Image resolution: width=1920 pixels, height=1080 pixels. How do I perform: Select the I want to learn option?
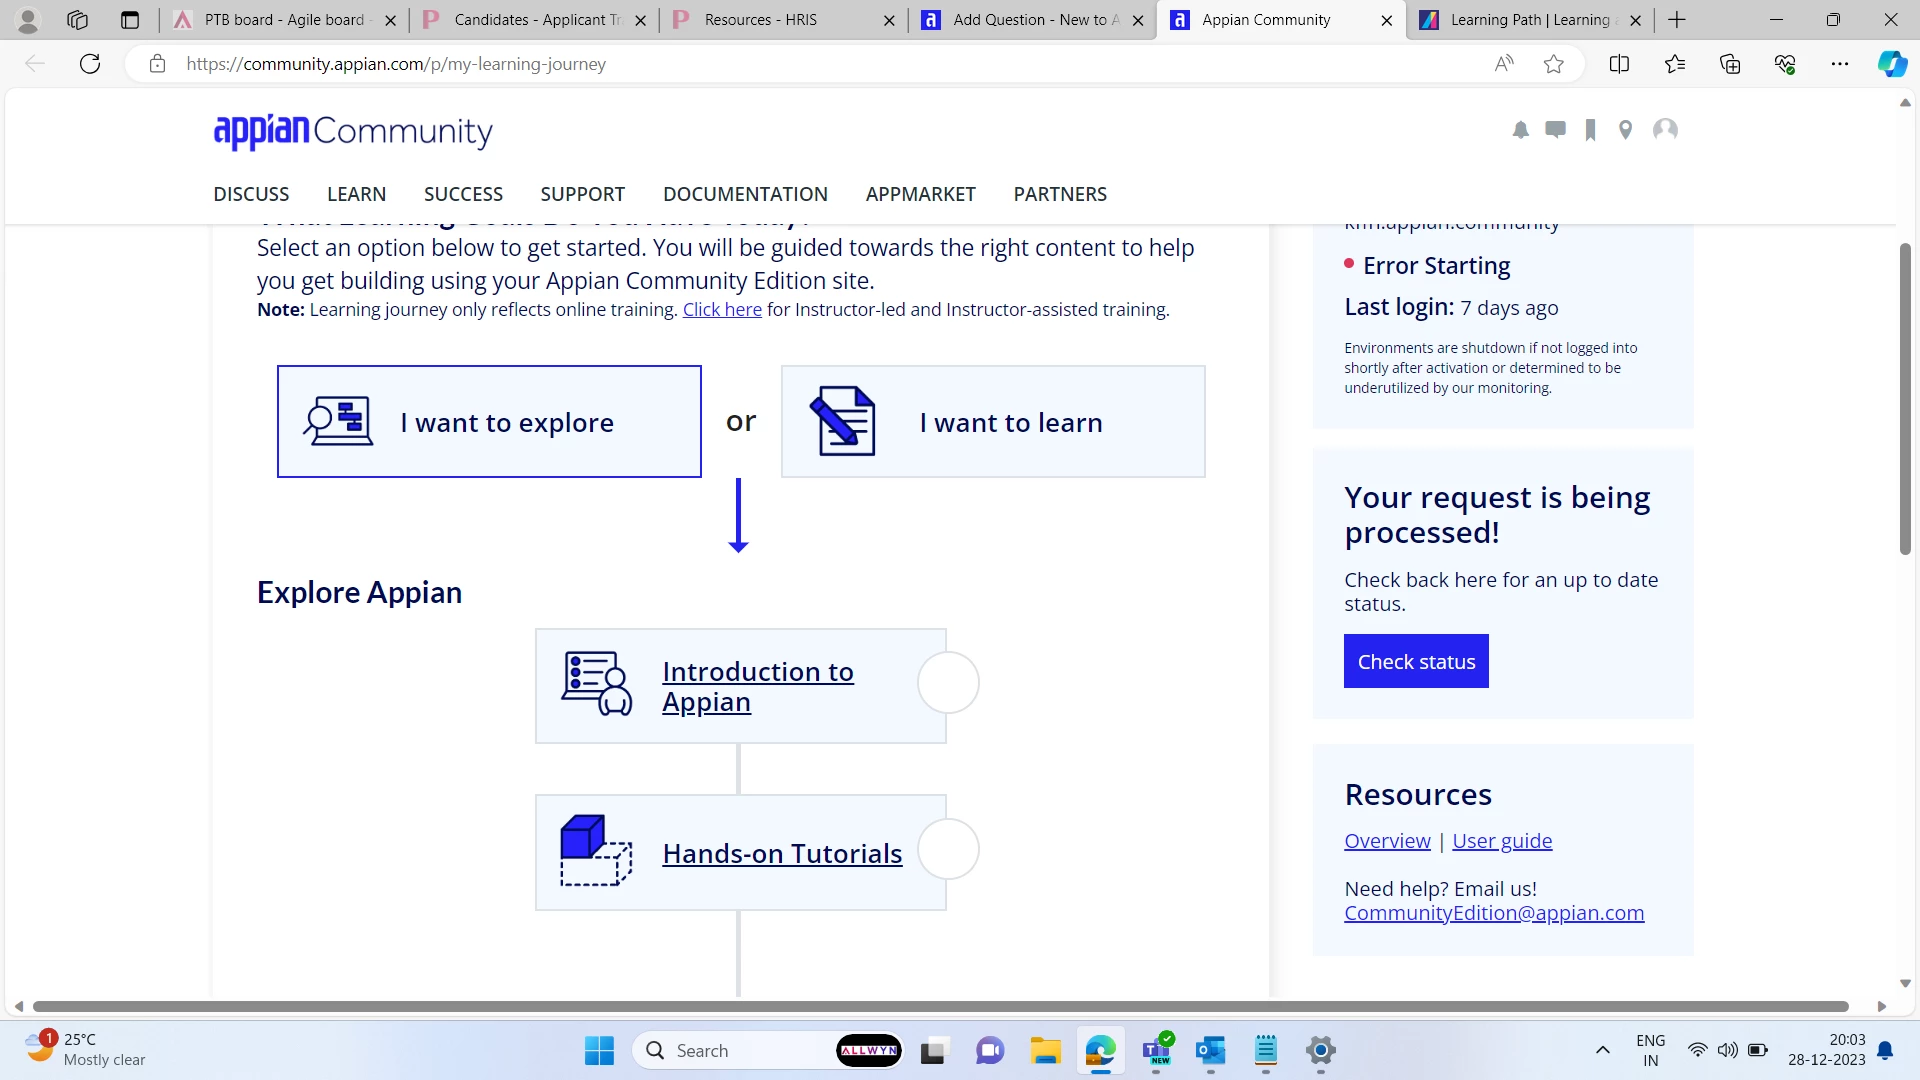993,421
